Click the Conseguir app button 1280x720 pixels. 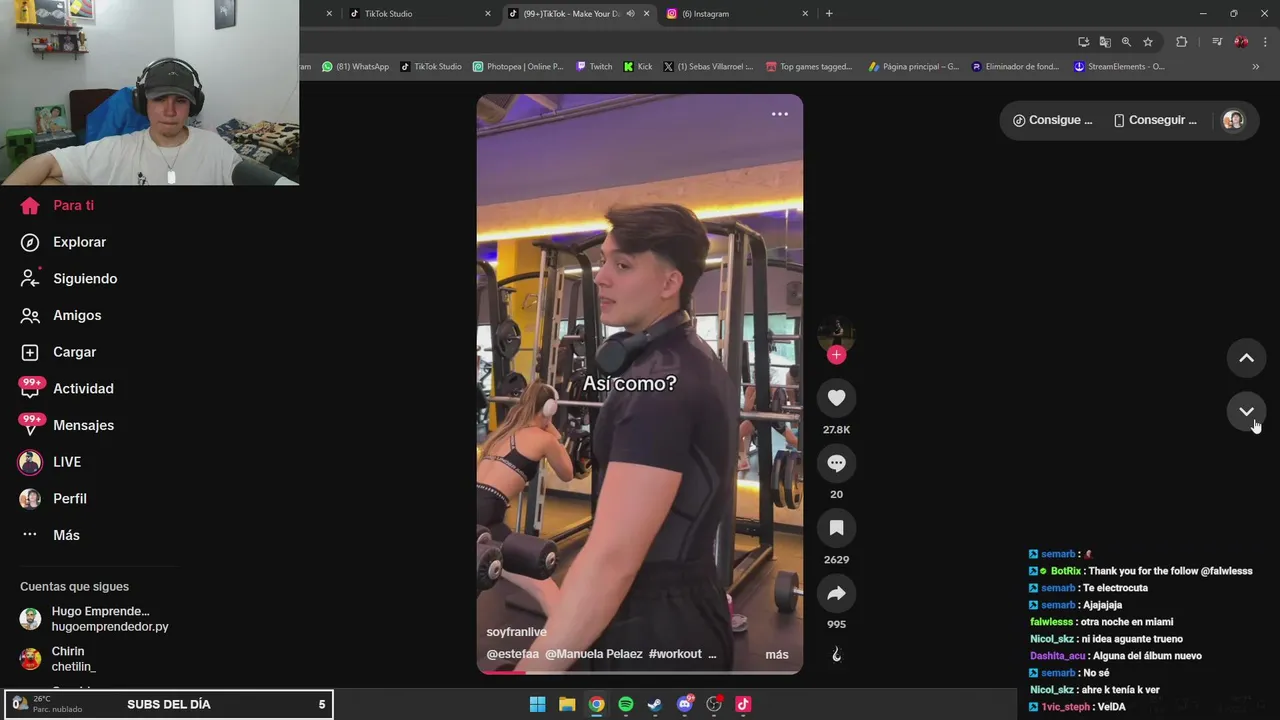click(x=1155, y=120)
